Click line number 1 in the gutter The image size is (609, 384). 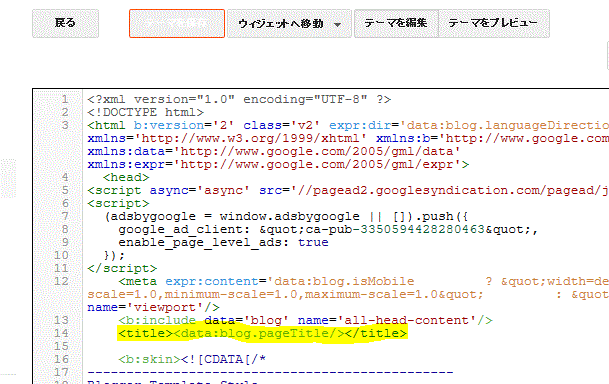pos(65,99)
